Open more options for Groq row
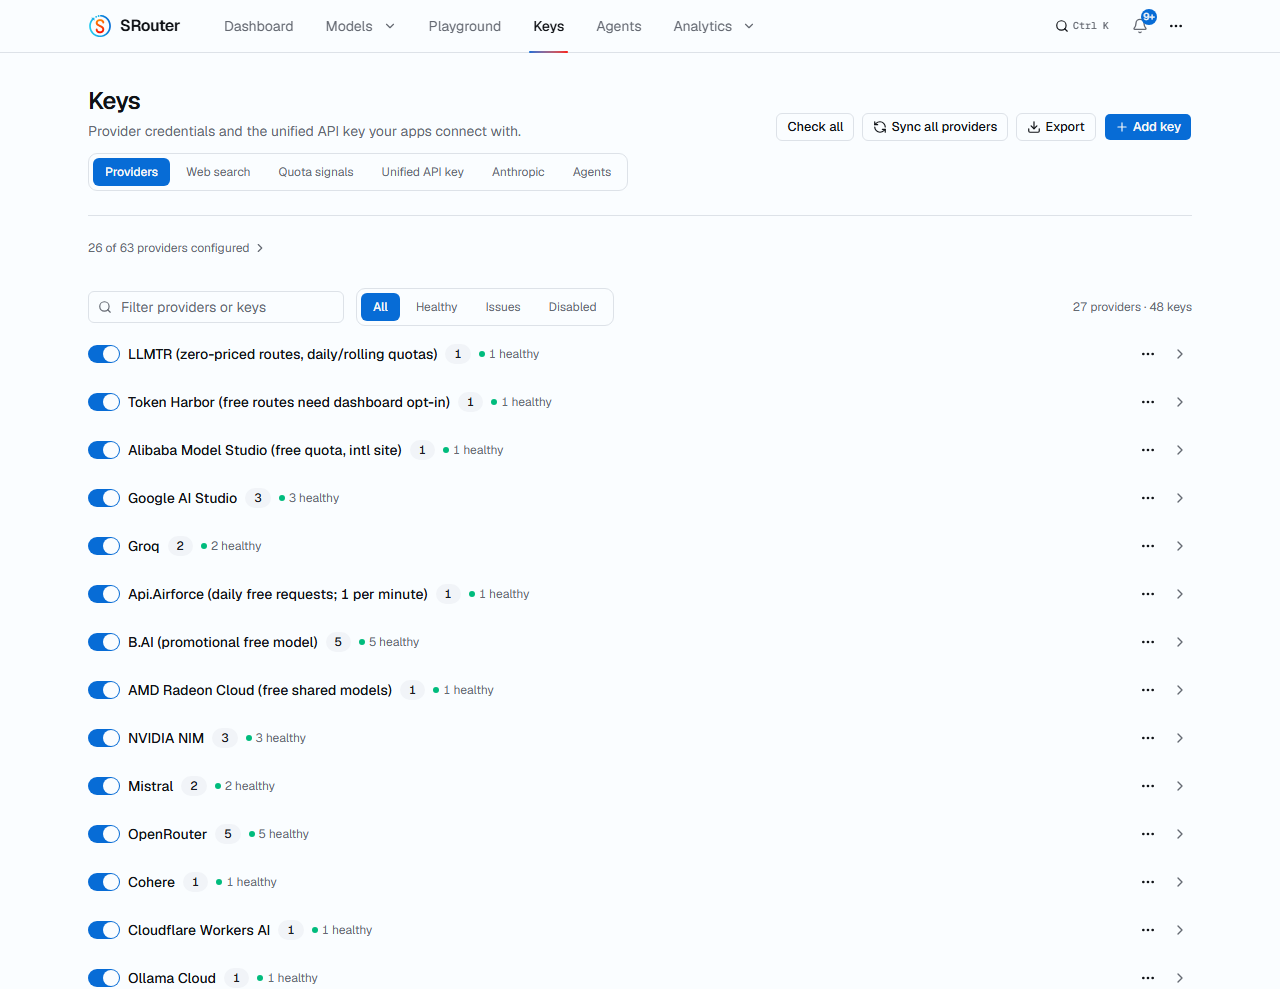This screenshot has width=1280, height=989. tap(1148, 546)
